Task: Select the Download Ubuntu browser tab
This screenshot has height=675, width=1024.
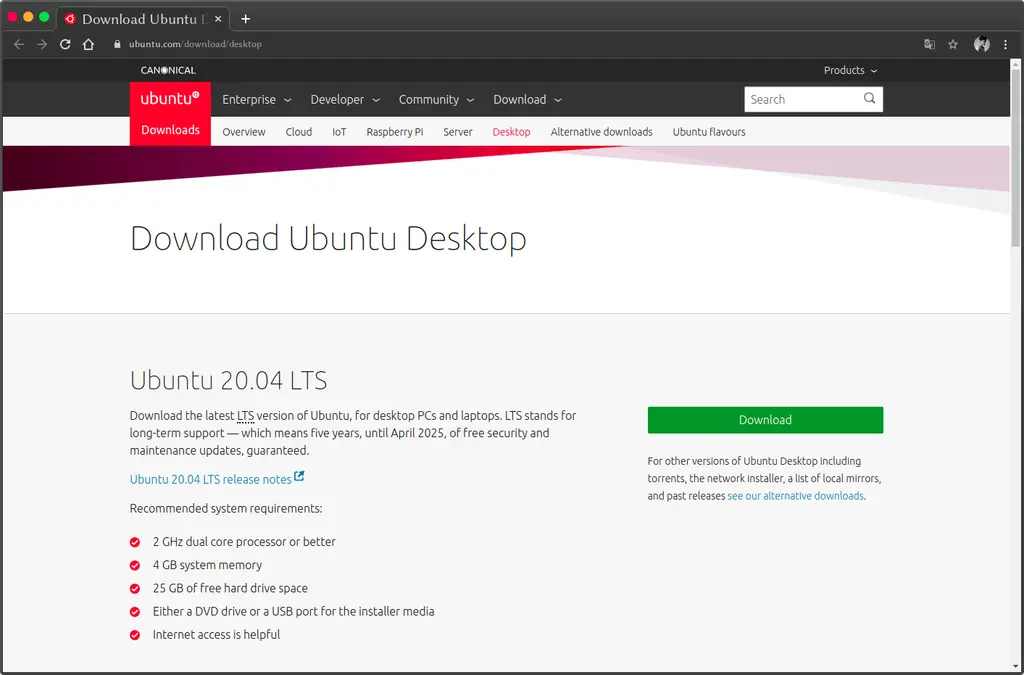Action: 142,19
